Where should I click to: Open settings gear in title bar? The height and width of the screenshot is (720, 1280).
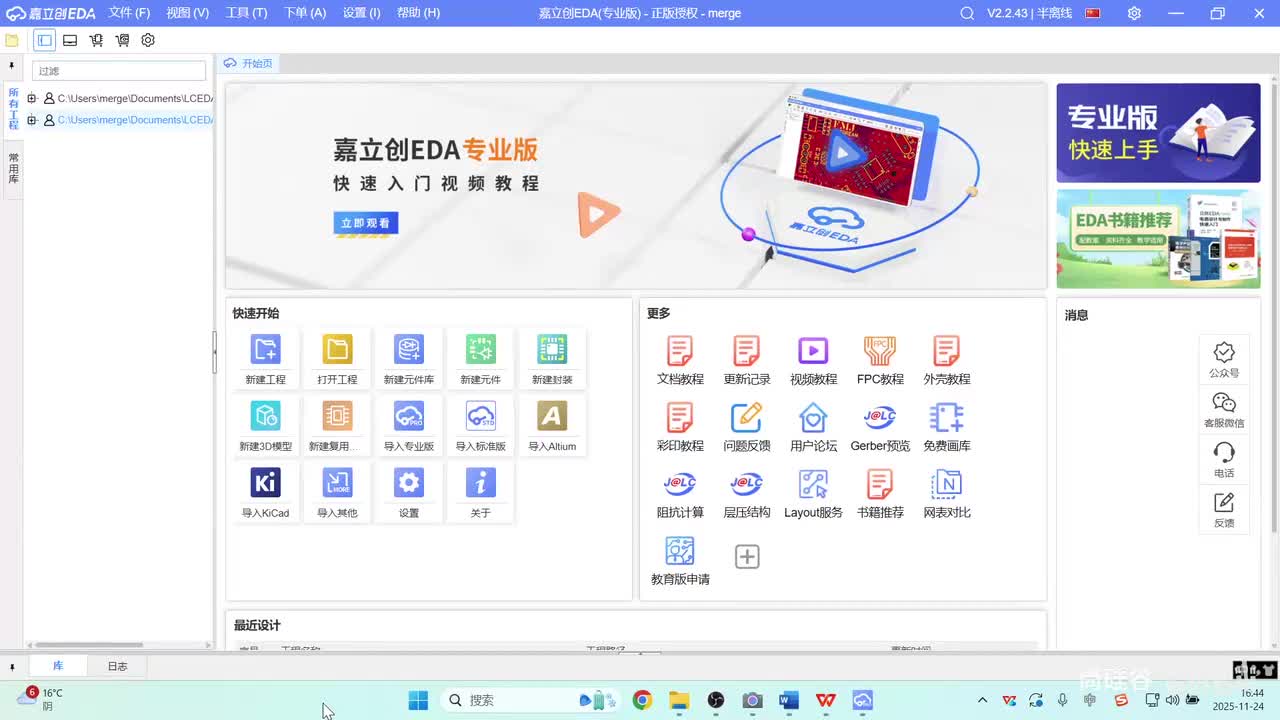pyautogui.click(x=1134, y=13)
